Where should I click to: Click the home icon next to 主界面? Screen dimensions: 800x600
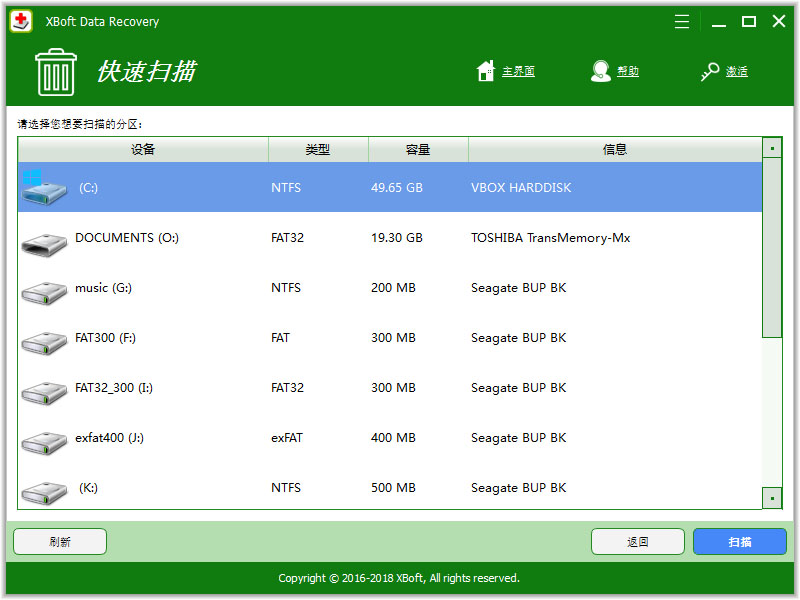click(x=486, y=71)
